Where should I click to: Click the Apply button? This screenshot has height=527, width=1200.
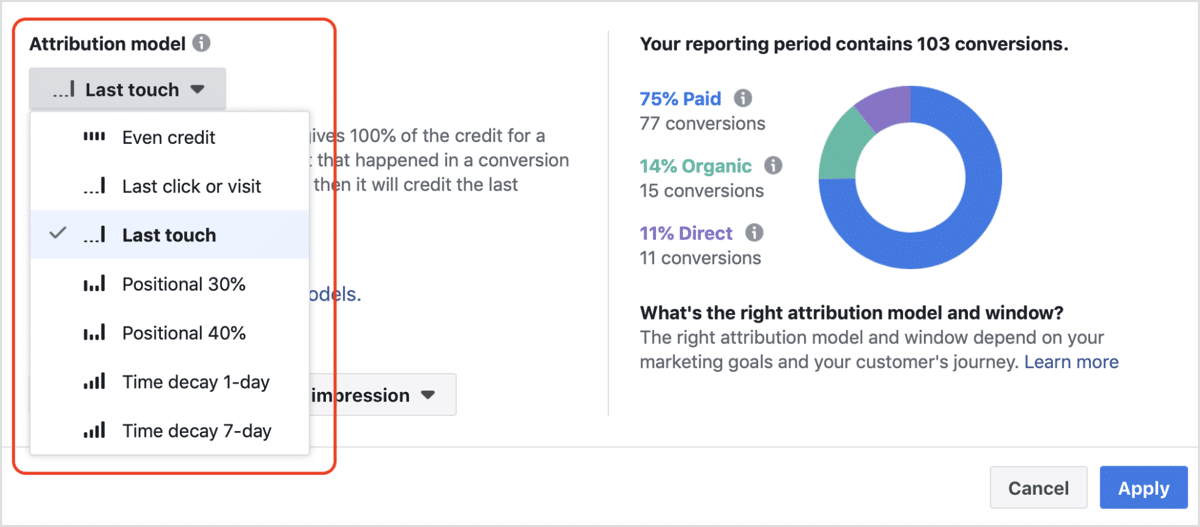pyautogui.click(x=1144, y=488)
